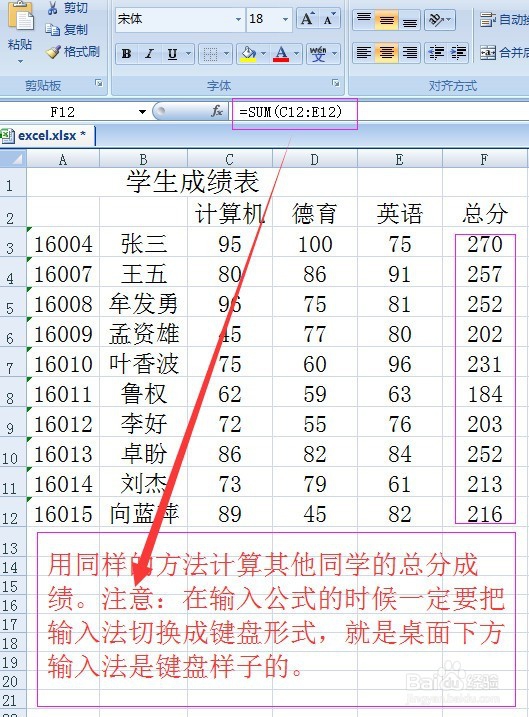Click the total cell showing 184

[485, 394]
